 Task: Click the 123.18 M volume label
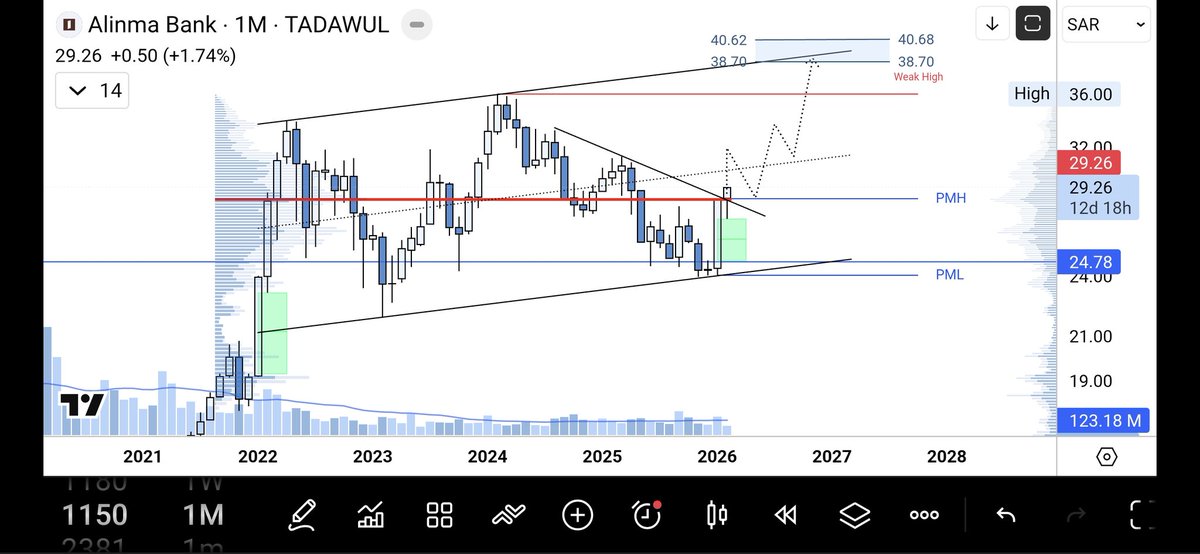point(1103,421)
